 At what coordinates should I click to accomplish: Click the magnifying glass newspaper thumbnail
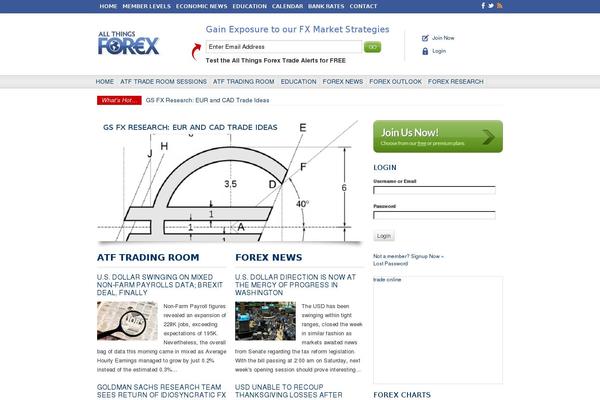pyautogui.click(x=127, y=321)
